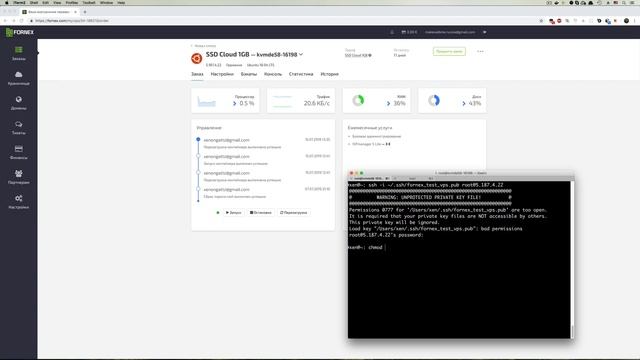Open the balance cart in Fornex header
Image resolution: width=640 pixels, height=360 pixels.
pyautogui.click(x=409, y=32)
